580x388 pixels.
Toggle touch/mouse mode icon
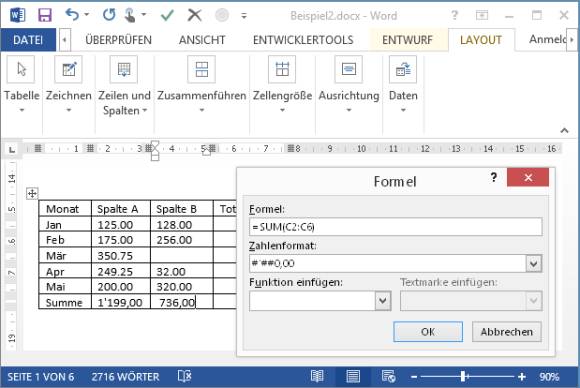(130, 15)
